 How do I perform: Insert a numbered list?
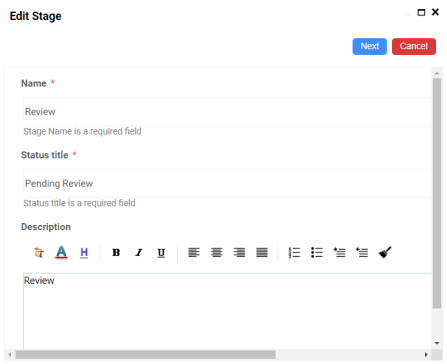[x=294, y=253]
